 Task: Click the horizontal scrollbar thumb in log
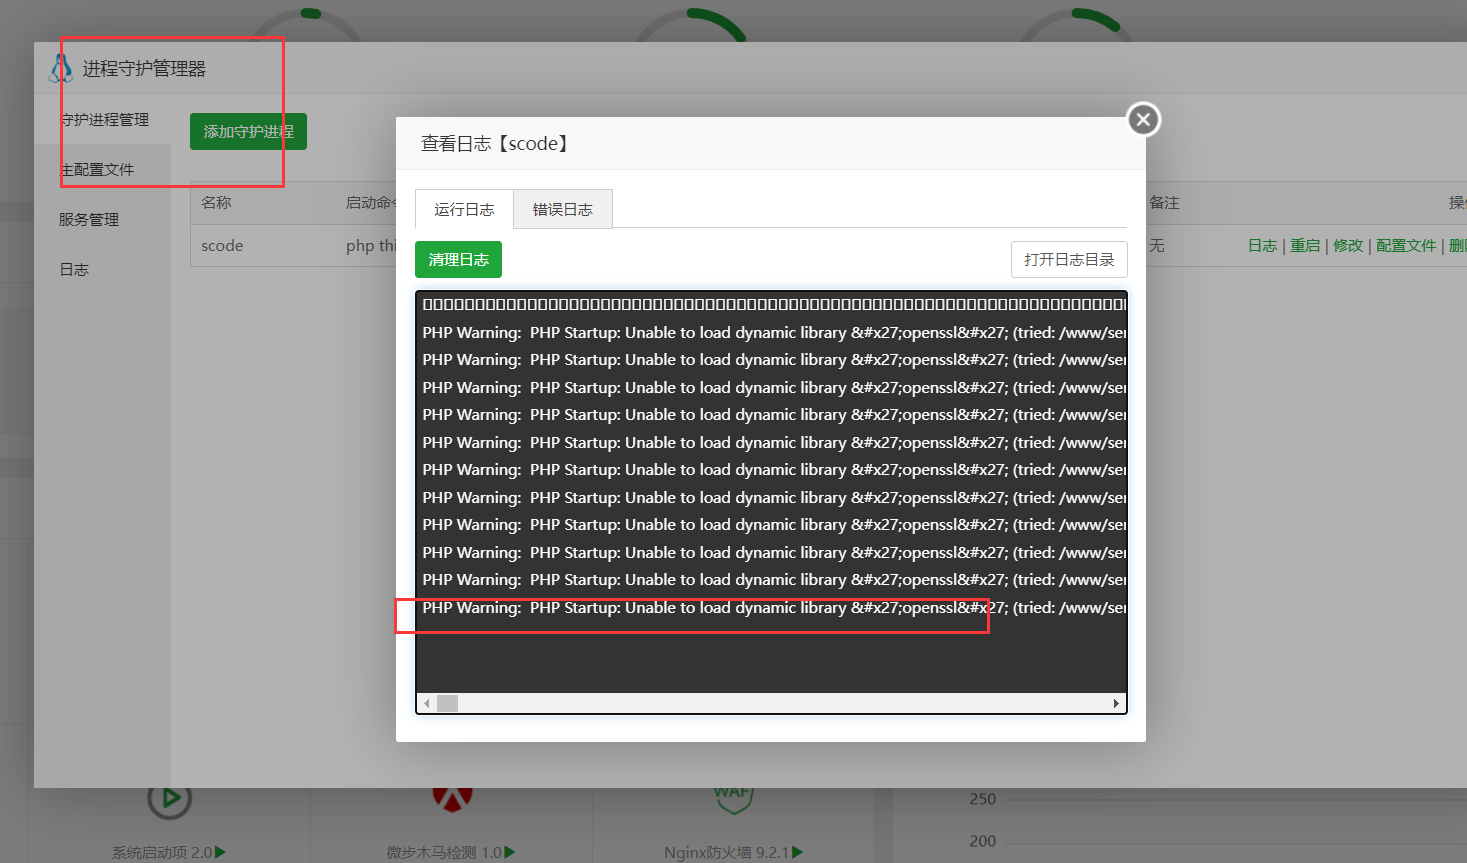(x=447, y=703)
